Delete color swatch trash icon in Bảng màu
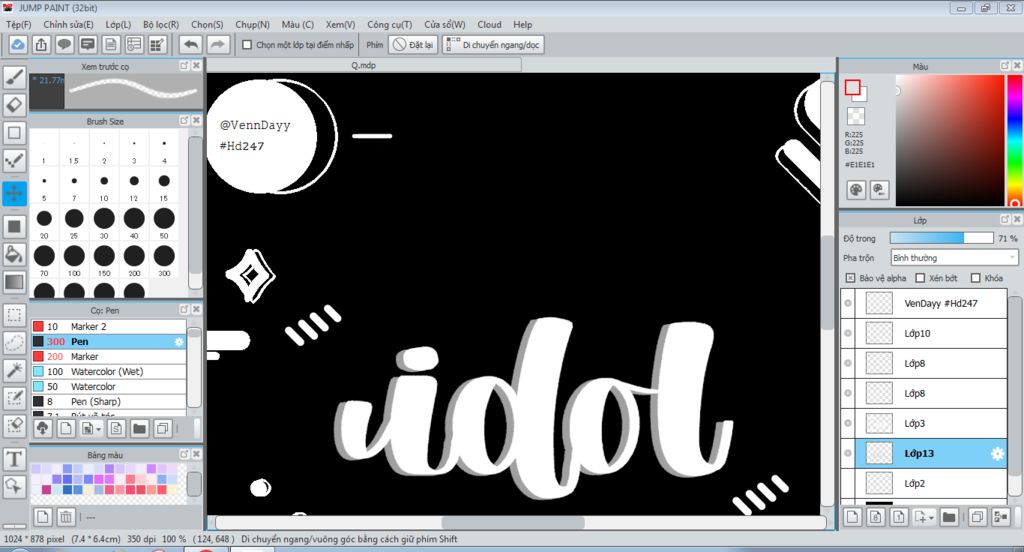 66,517
